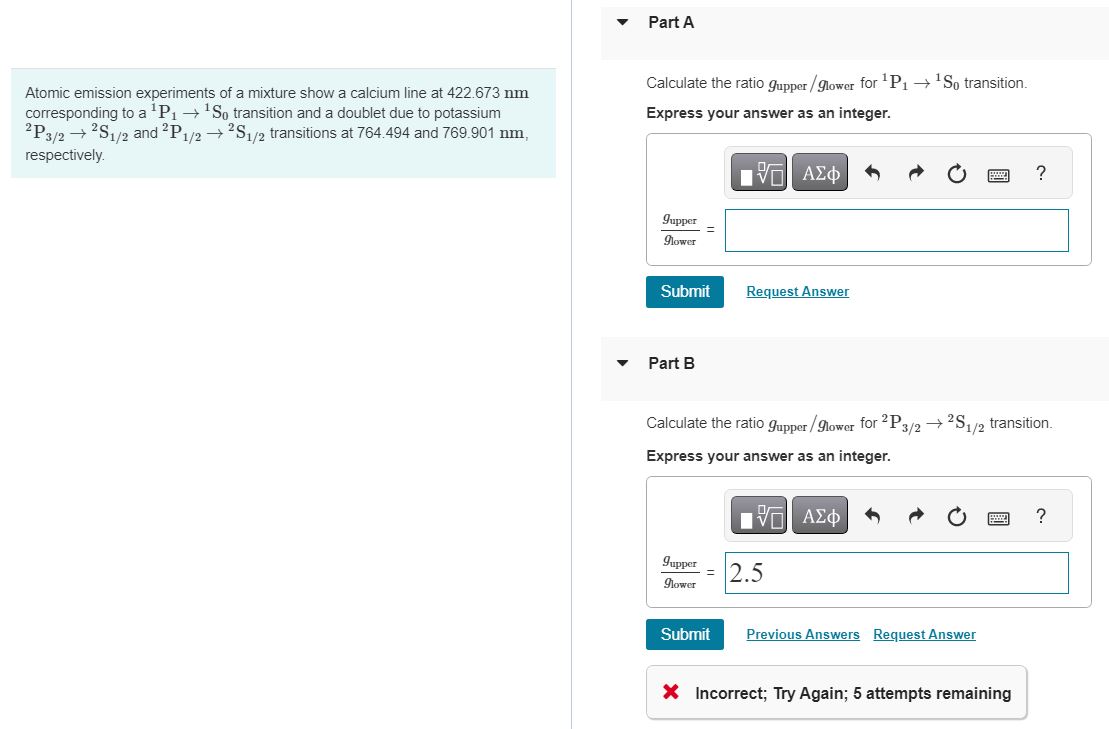Collapse the Part B section

point(621,363)
